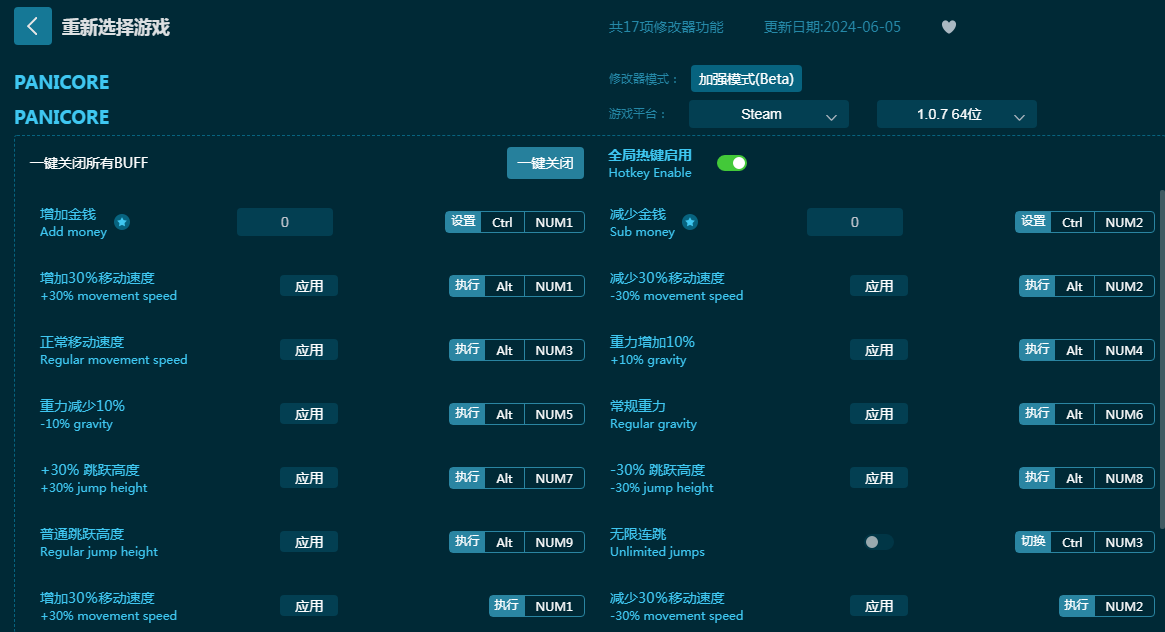This screenshot has height=632, width=1165.
Task: Click Ctrl modifier for Unlimited jumps
Action: [1073, 542]
